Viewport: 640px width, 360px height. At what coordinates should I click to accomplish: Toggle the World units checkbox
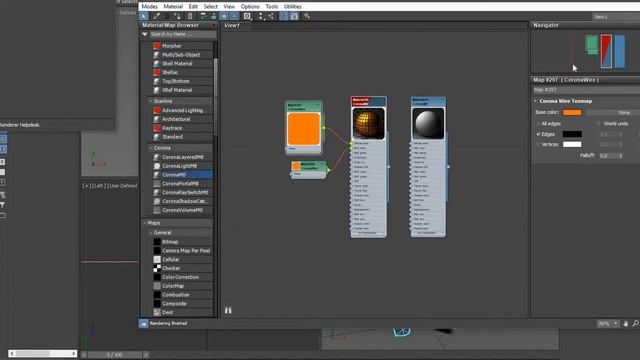[x=598, y=124]
